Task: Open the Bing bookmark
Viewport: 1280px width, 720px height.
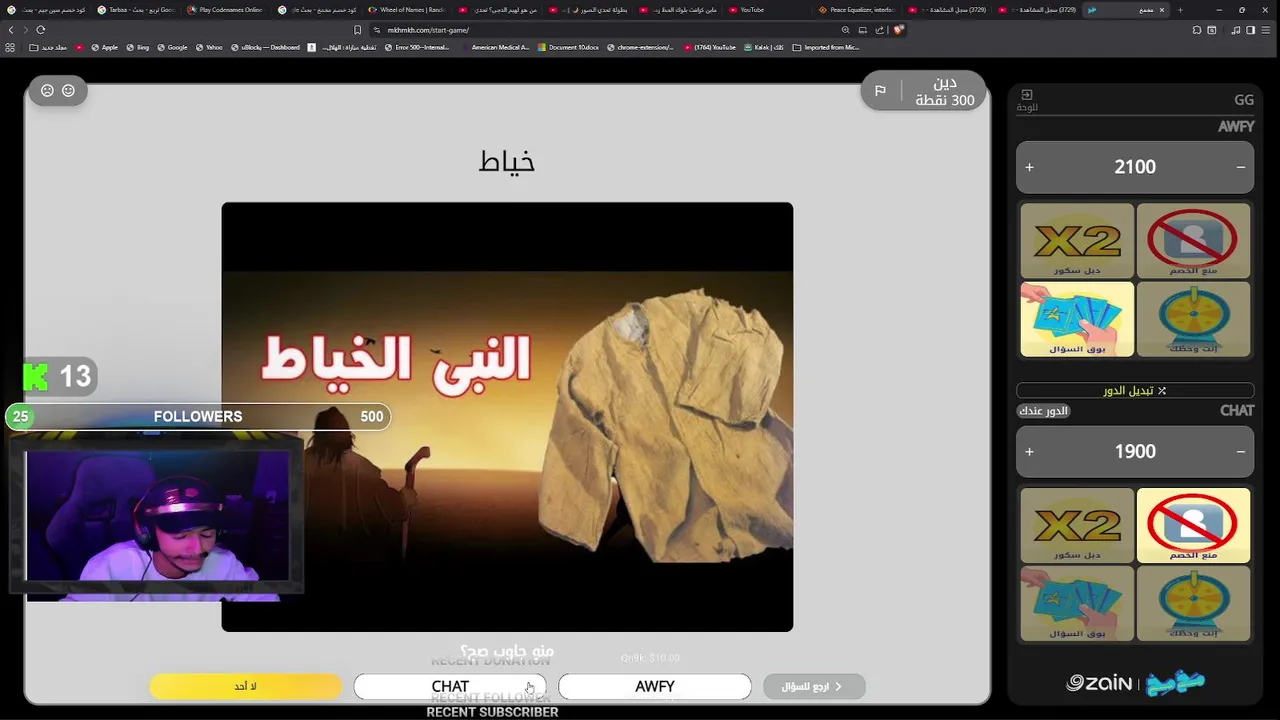Action: pos(138,47)
